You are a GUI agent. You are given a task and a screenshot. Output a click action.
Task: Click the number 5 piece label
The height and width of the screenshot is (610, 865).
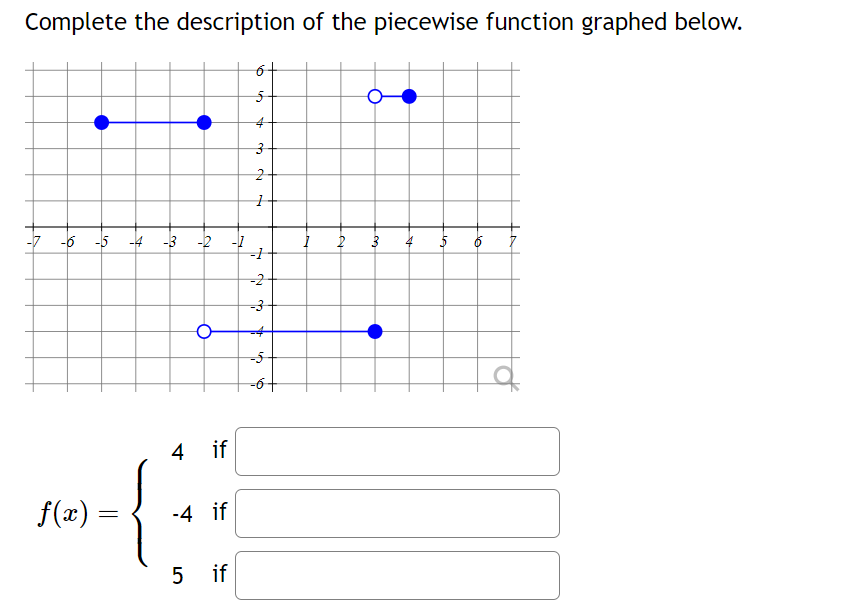point(178,575)
